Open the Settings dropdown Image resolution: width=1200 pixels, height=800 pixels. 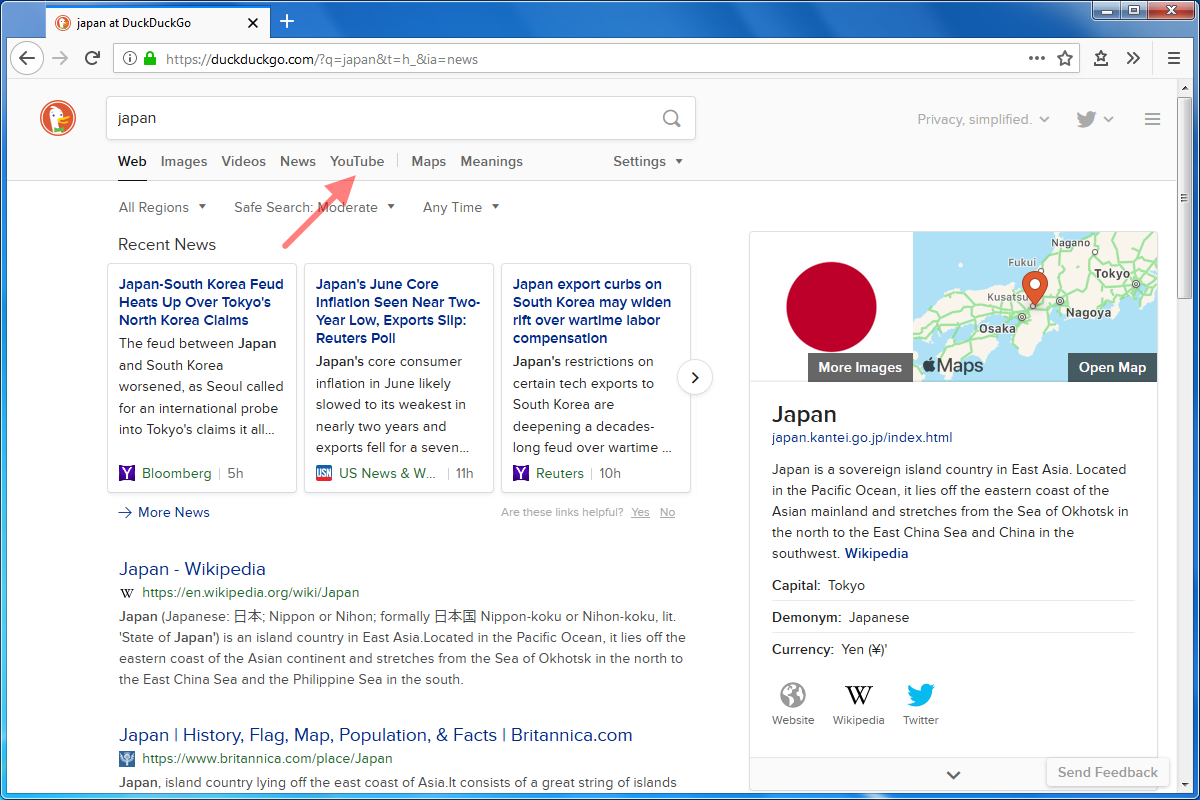click(x=648, y=161)
